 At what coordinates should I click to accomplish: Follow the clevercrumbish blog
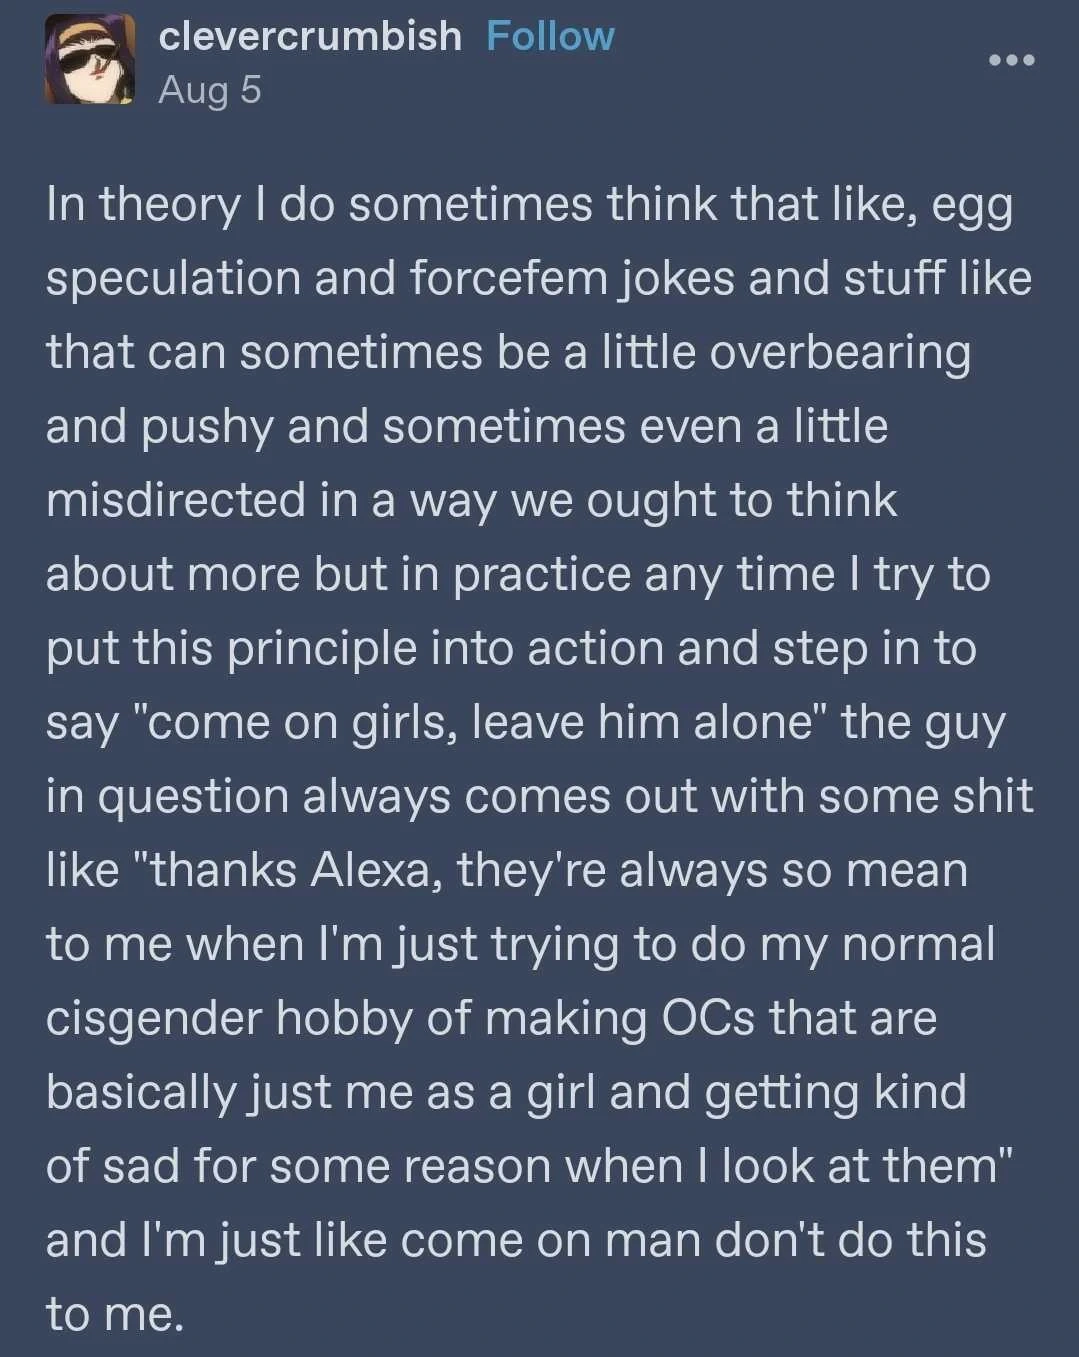pos(550,36)
